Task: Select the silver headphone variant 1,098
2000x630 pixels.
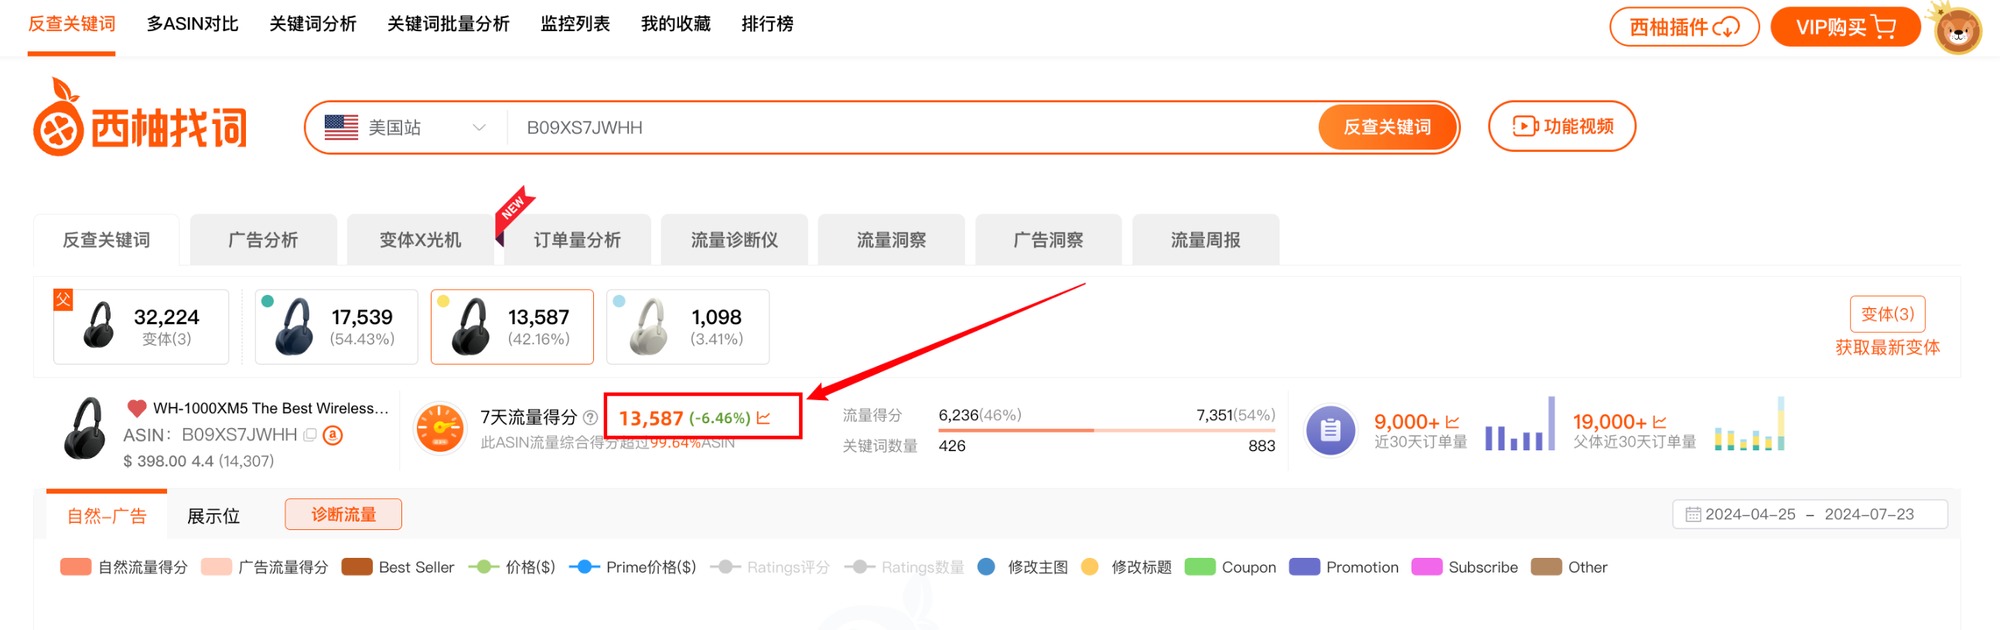Action: click(x=688, y=326)
